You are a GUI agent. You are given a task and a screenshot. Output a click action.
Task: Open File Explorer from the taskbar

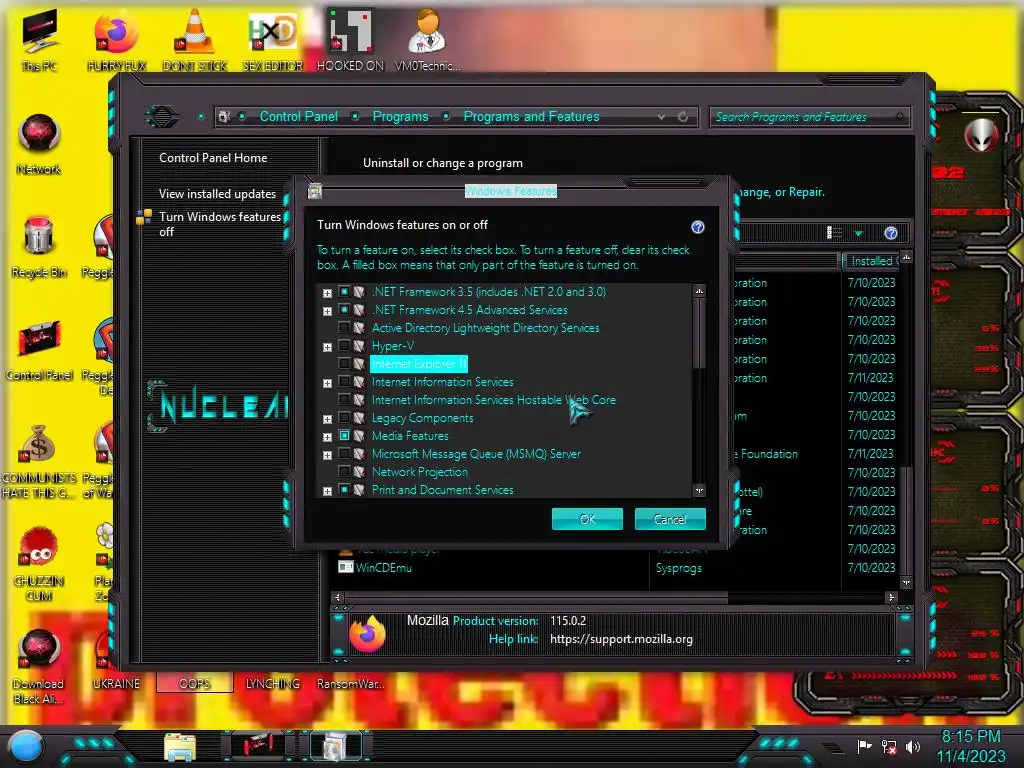(180, 747)
